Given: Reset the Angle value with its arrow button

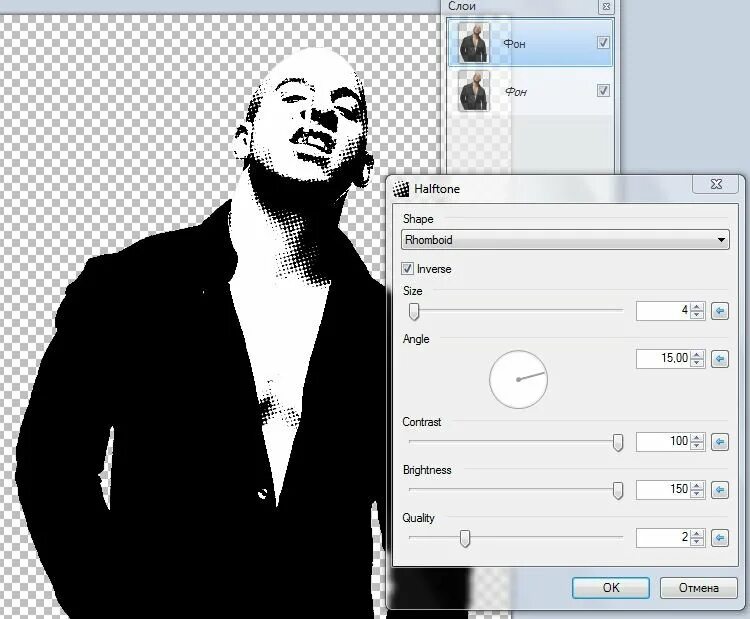Looking at the screenshot, I should pyautogui.click(x=719, y=359).
